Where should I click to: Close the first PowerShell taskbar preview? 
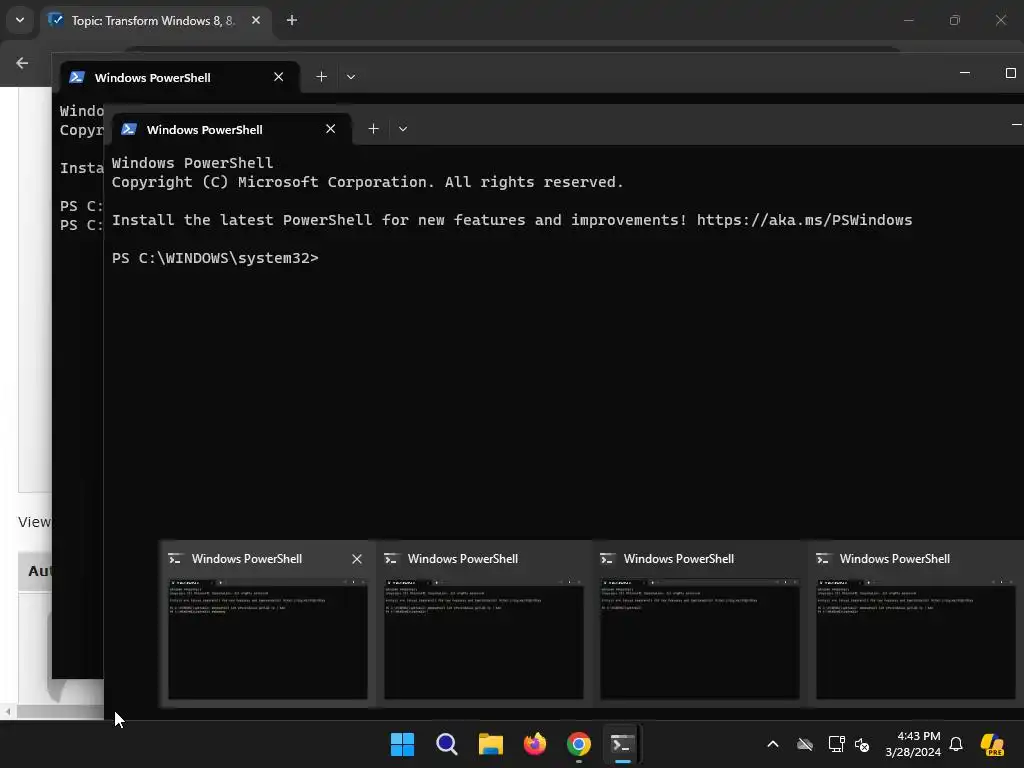coord(357,559)
